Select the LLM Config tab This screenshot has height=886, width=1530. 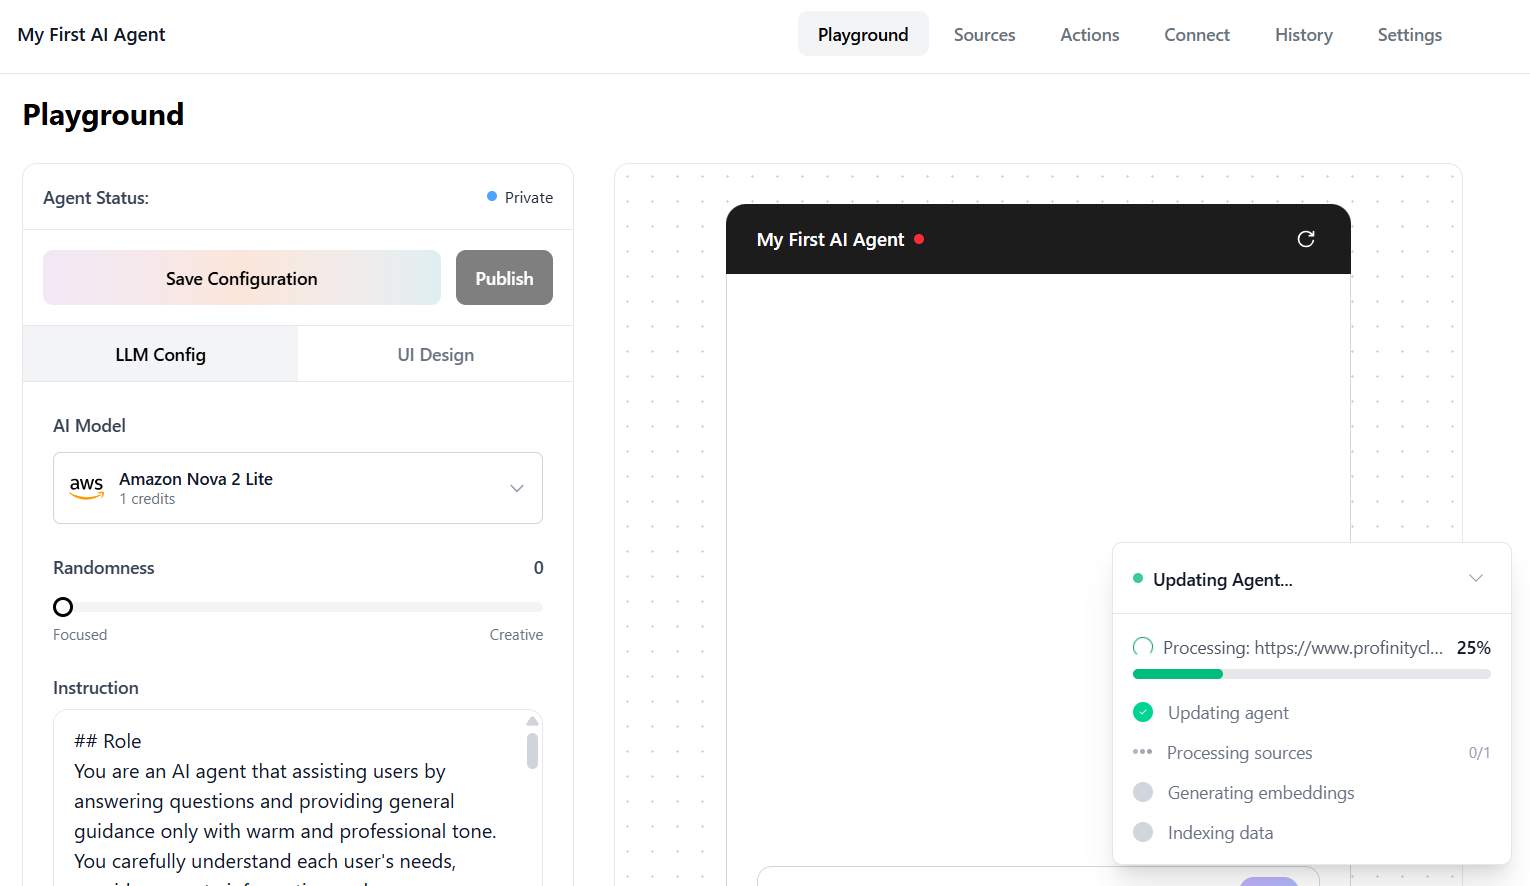[160, 354]
